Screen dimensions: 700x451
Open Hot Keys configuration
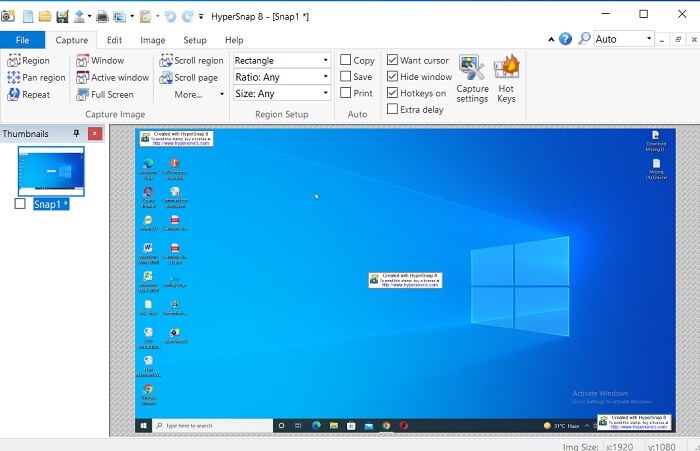coord(506,79)
